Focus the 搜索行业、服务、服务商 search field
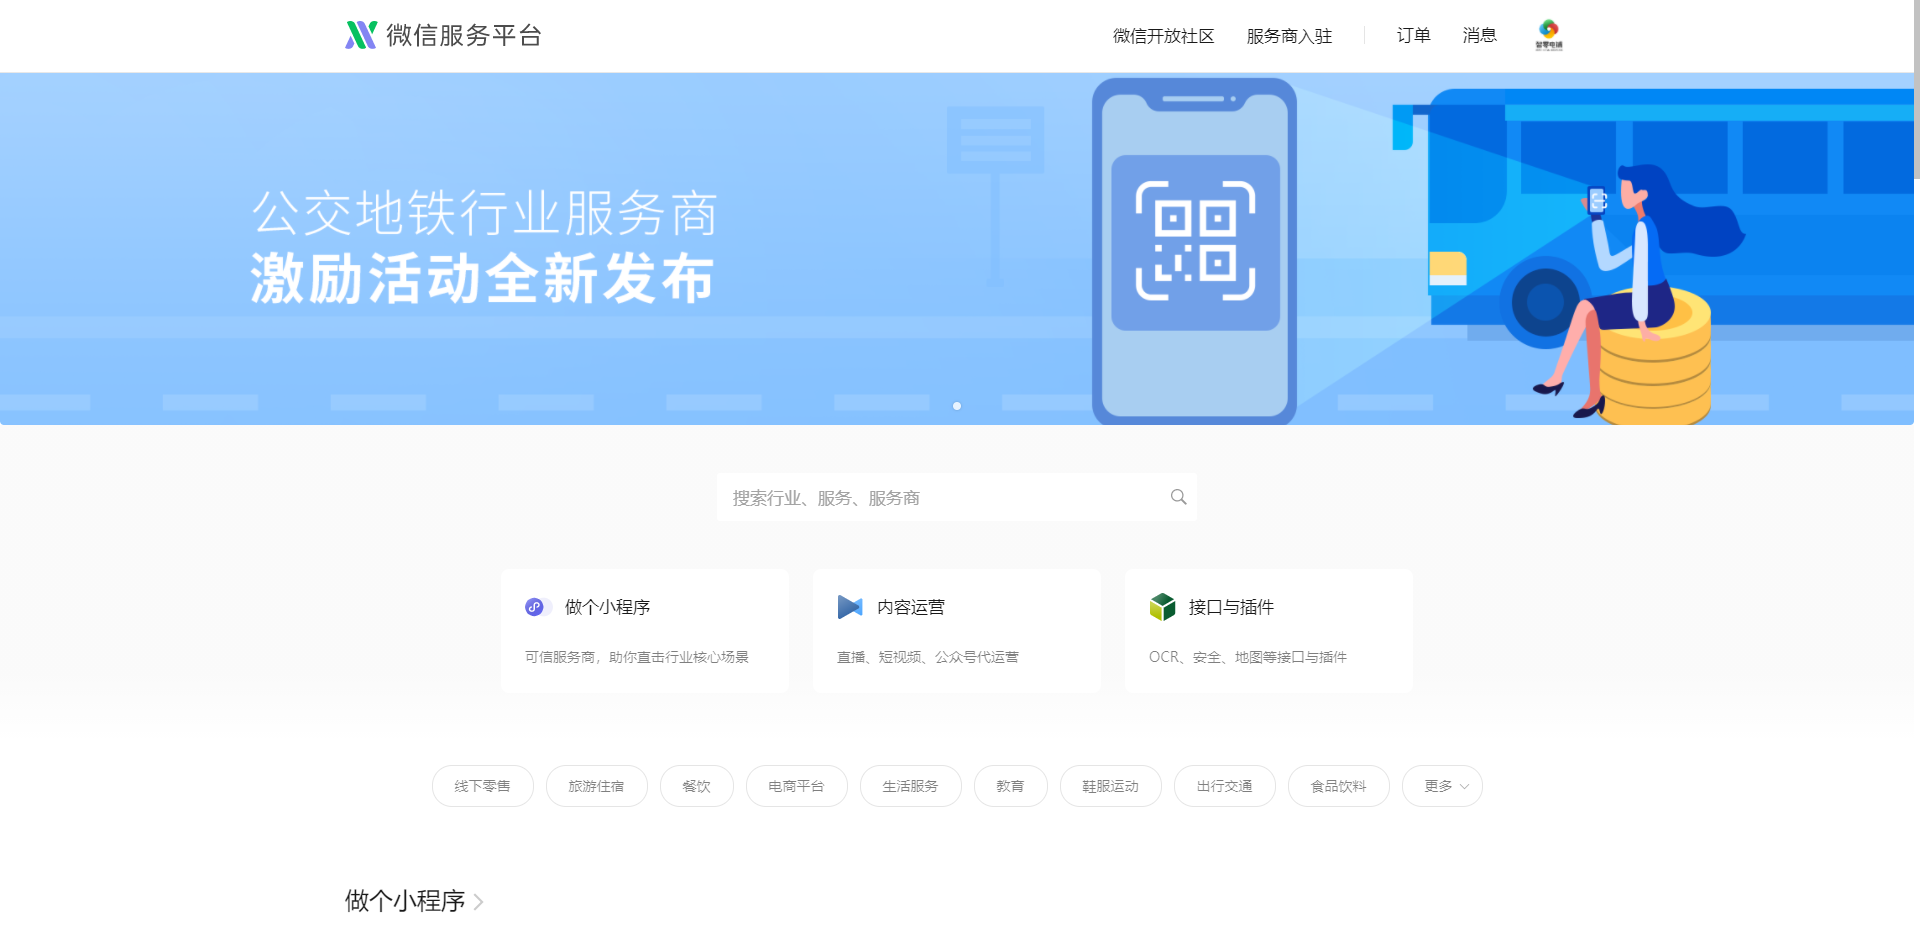Screen dimensions: 1920x936 click(957, 497)
